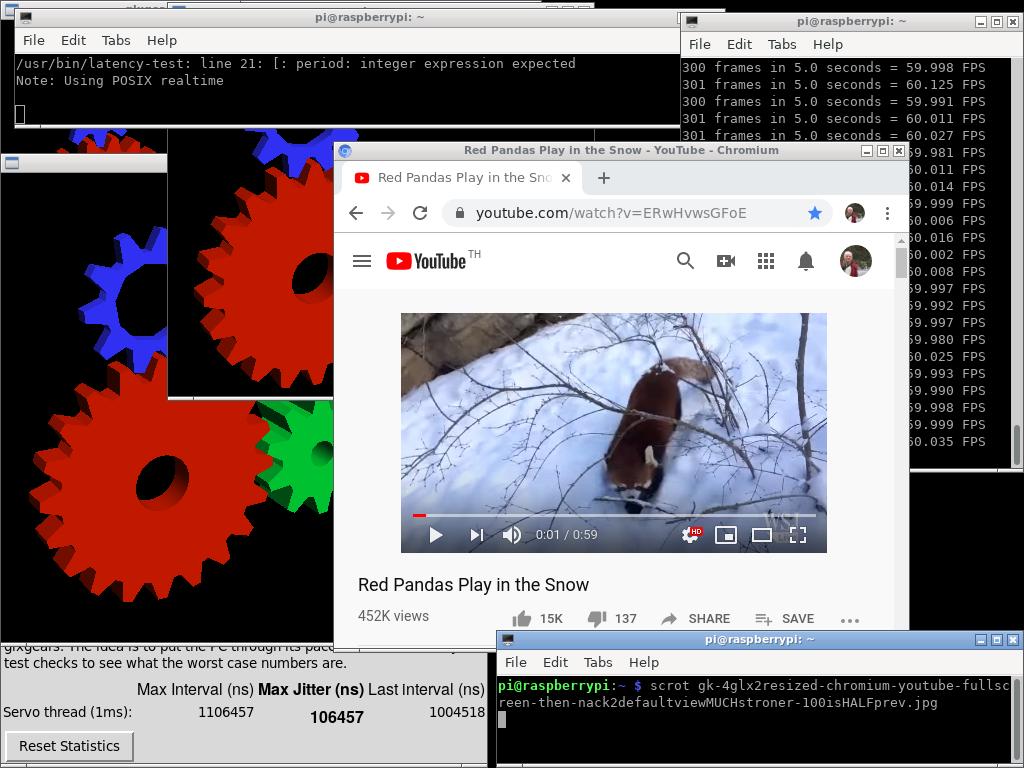Enter fullscreen video mode
The image size is (1024, 768).
(798, 536)
